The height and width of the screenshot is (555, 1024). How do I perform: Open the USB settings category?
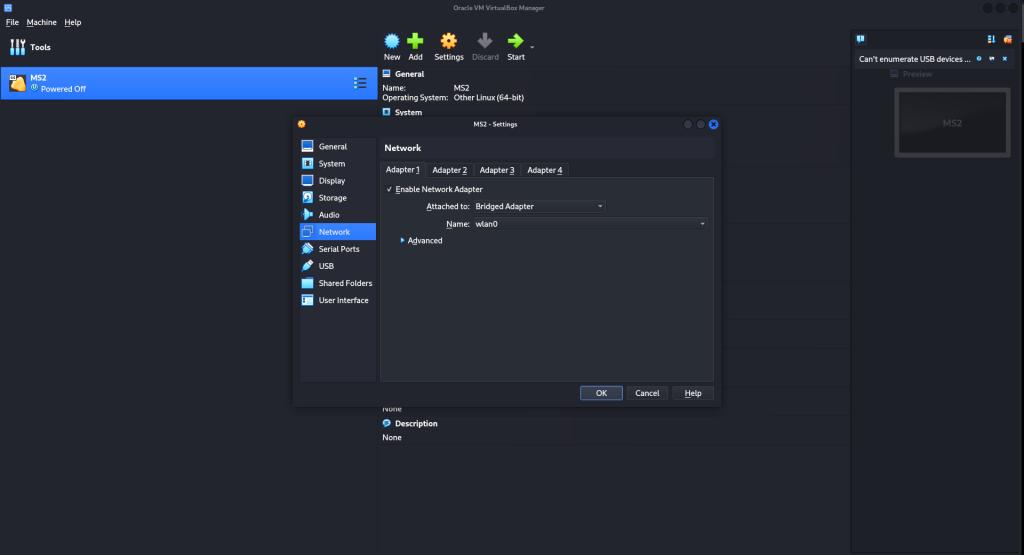pos(326,266)
